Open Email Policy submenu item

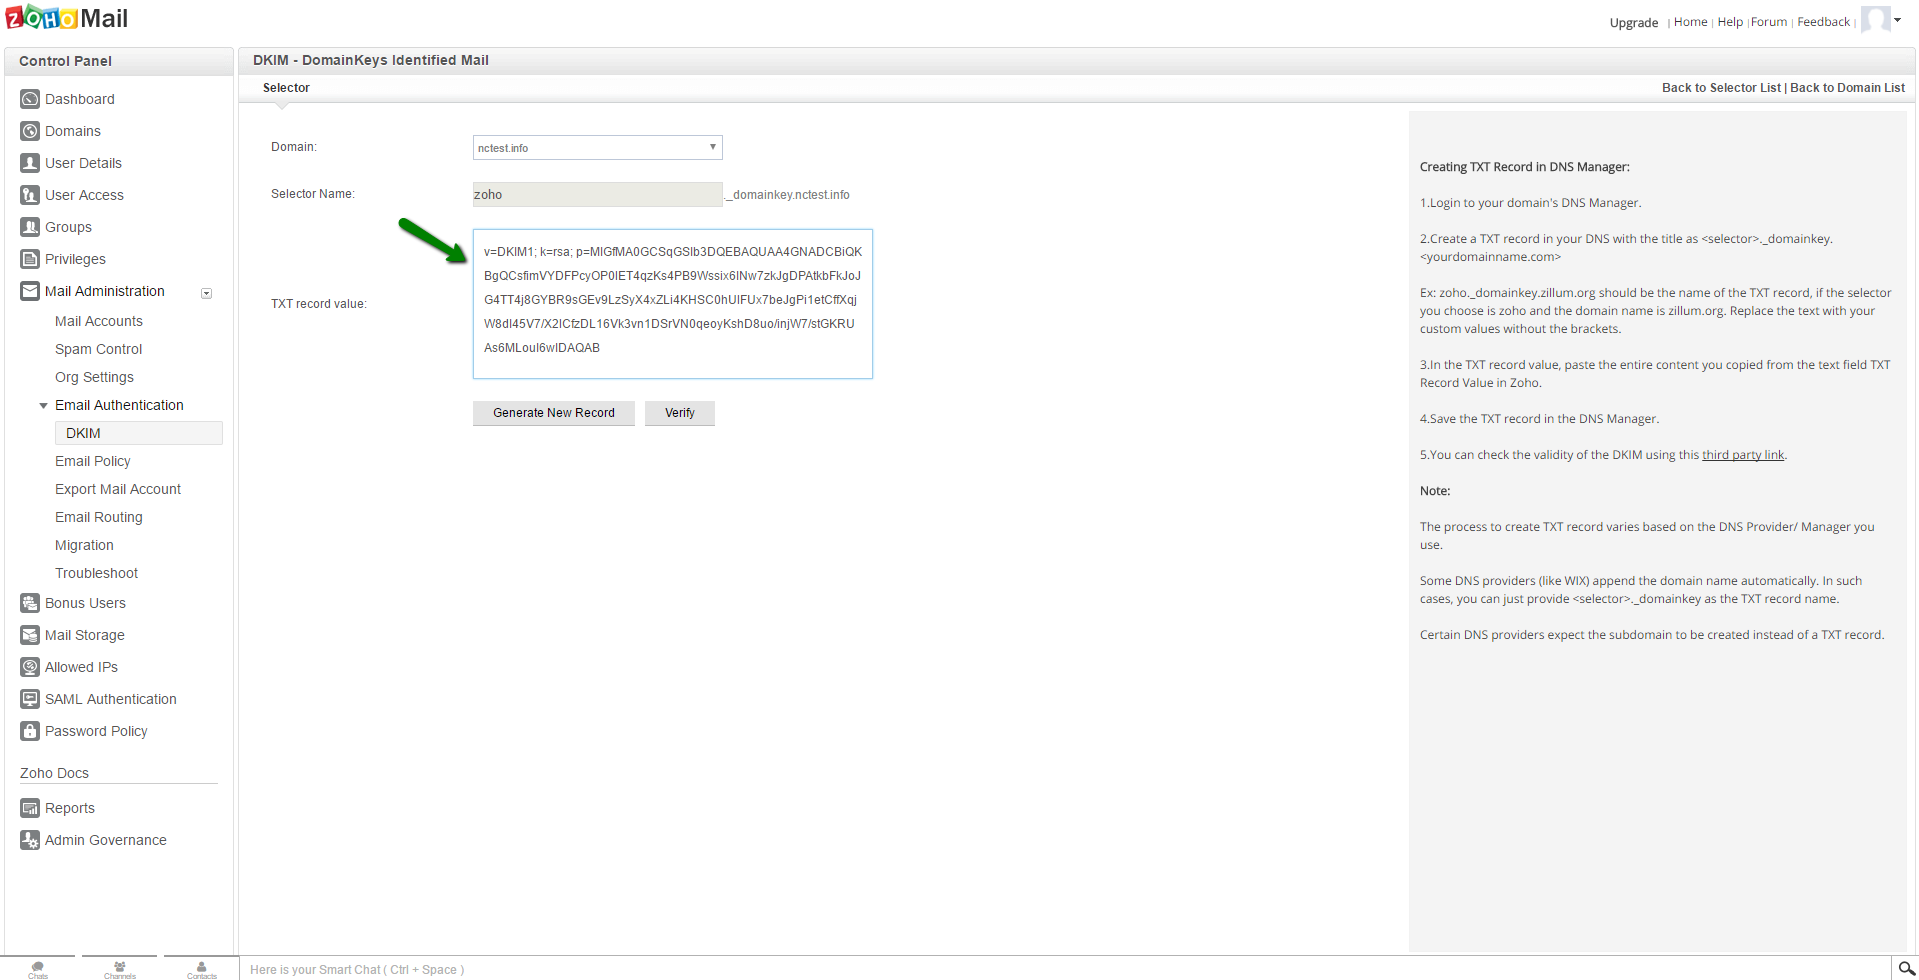pyautogui.click(x=93, y=461)
